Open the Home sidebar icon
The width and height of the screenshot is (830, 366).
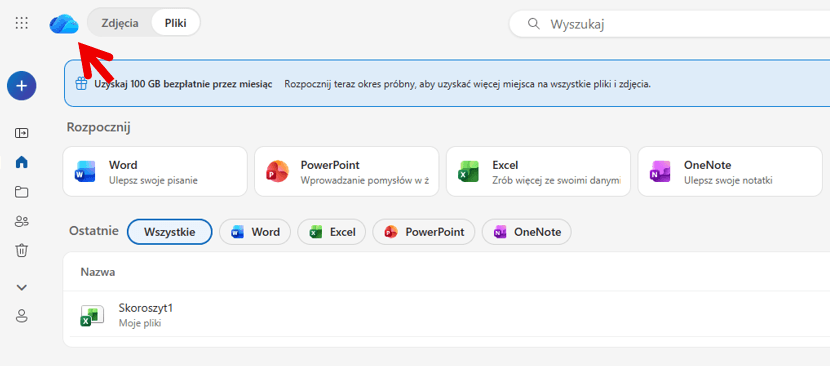[x=21, y=162]
